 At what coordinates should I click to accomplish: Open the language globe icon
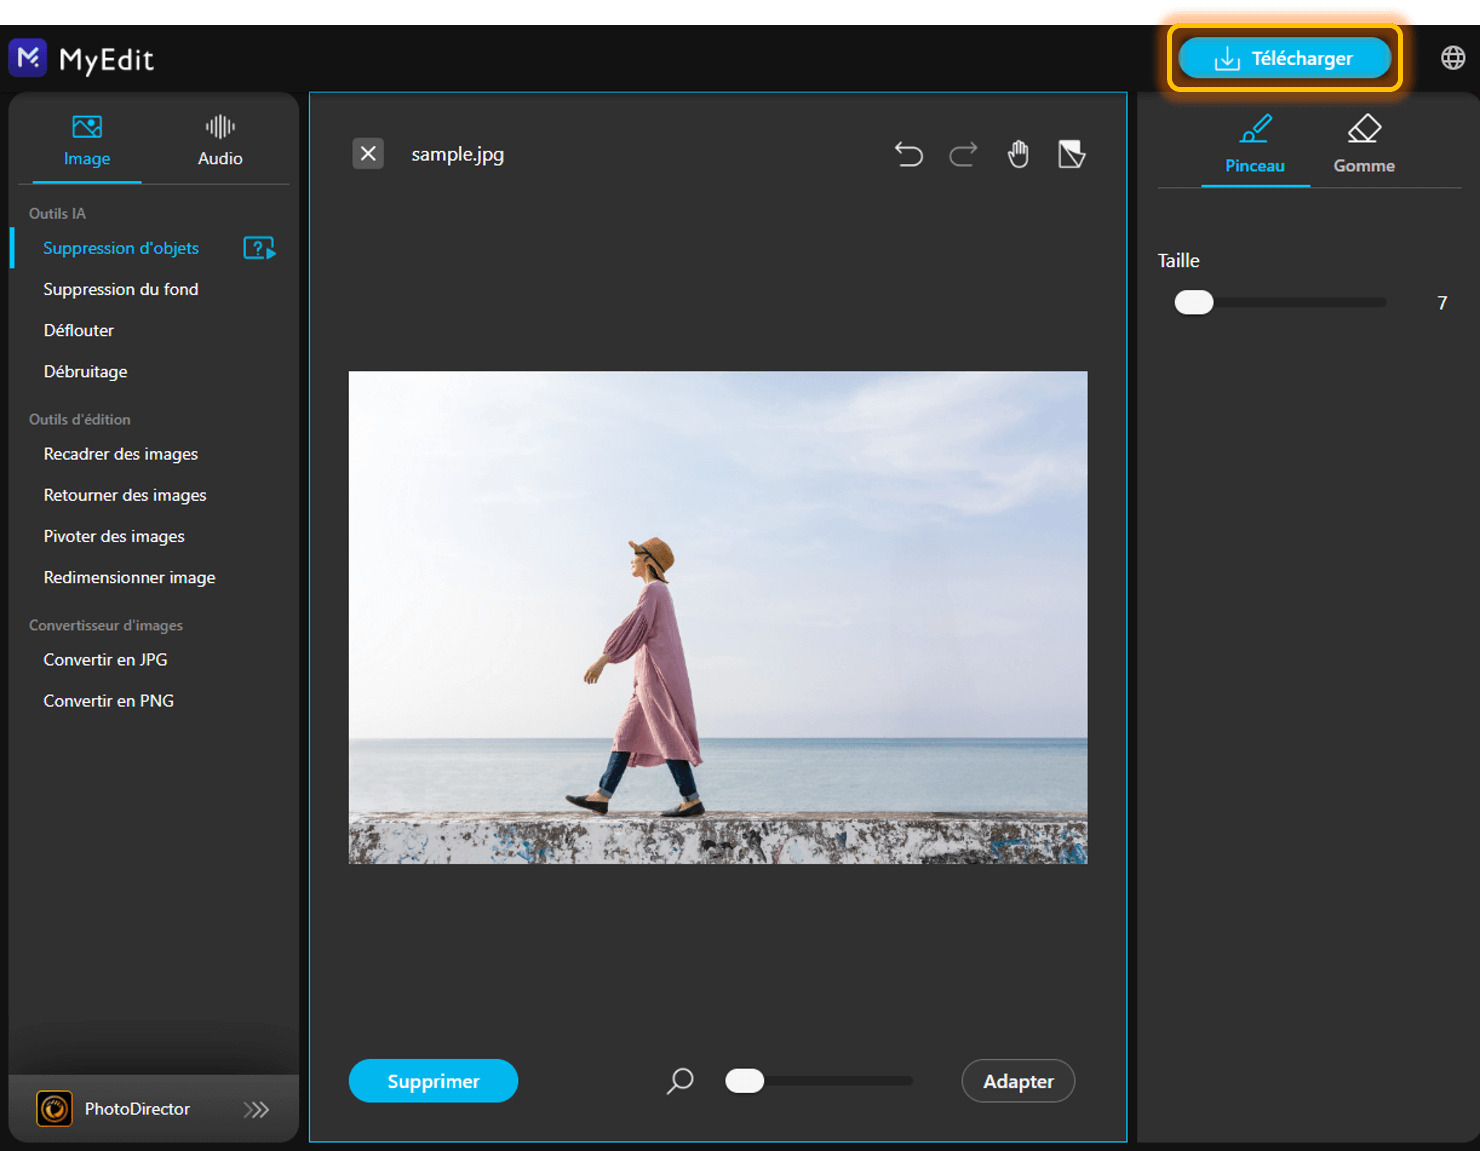point(1452,57)
